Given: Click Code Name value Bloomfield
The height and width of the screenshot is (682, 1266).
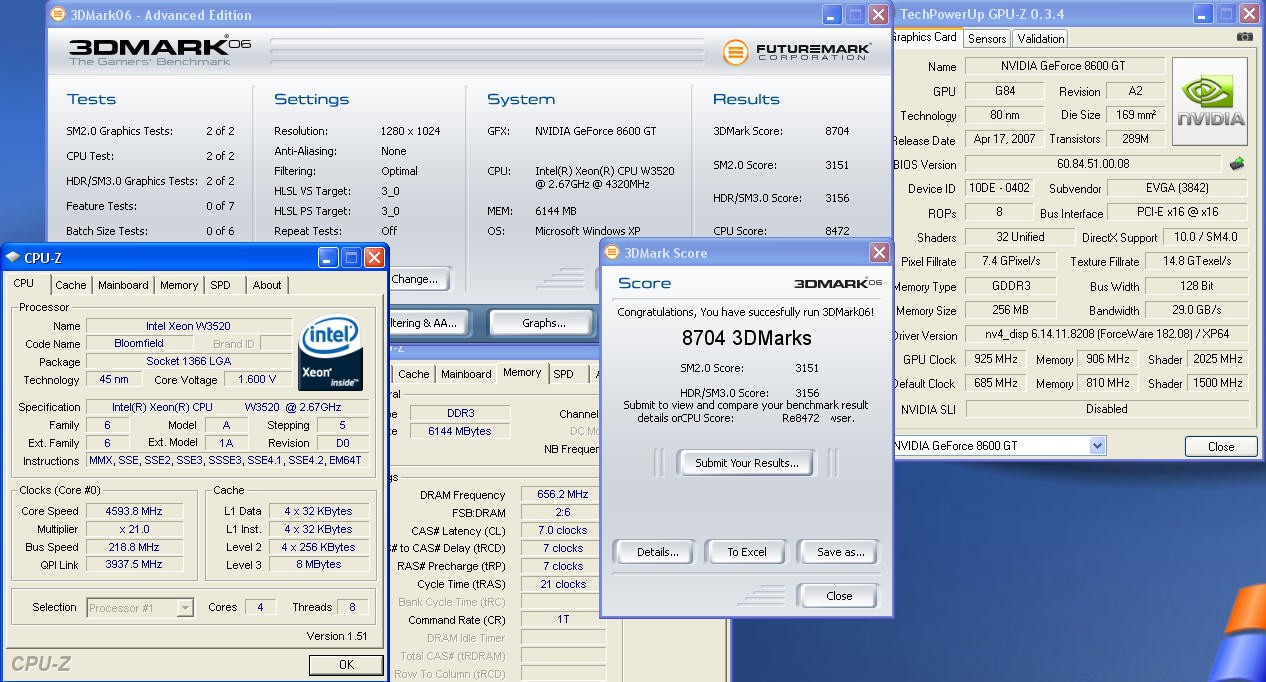Looking at the screenshot, I should pyautogui.click(x=139, y=343).
